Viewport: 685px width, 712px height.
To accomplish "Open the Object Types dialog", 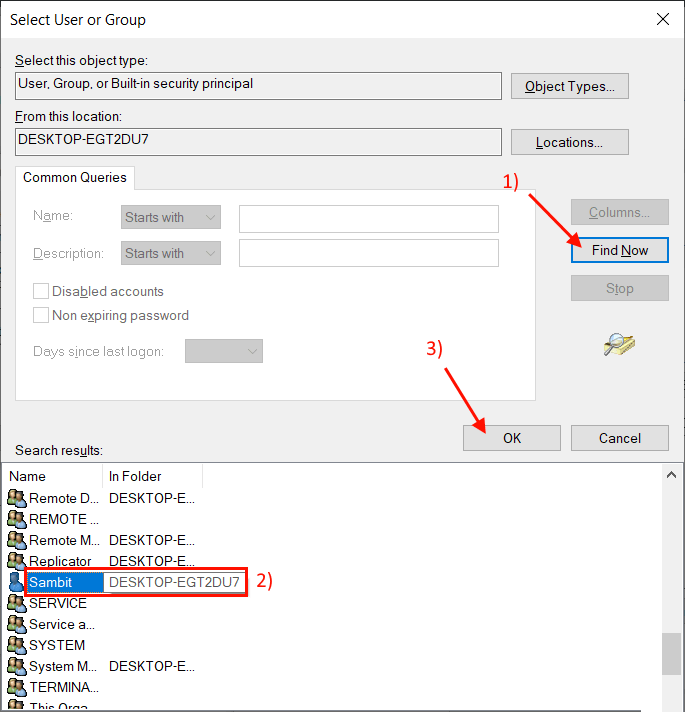I will [x=570, y=86].
